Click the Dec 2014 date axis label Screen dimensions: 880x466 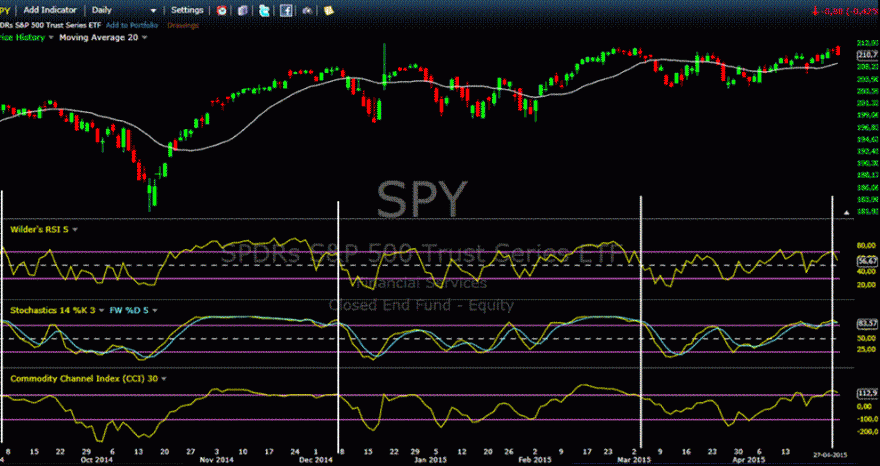[316, 459]
